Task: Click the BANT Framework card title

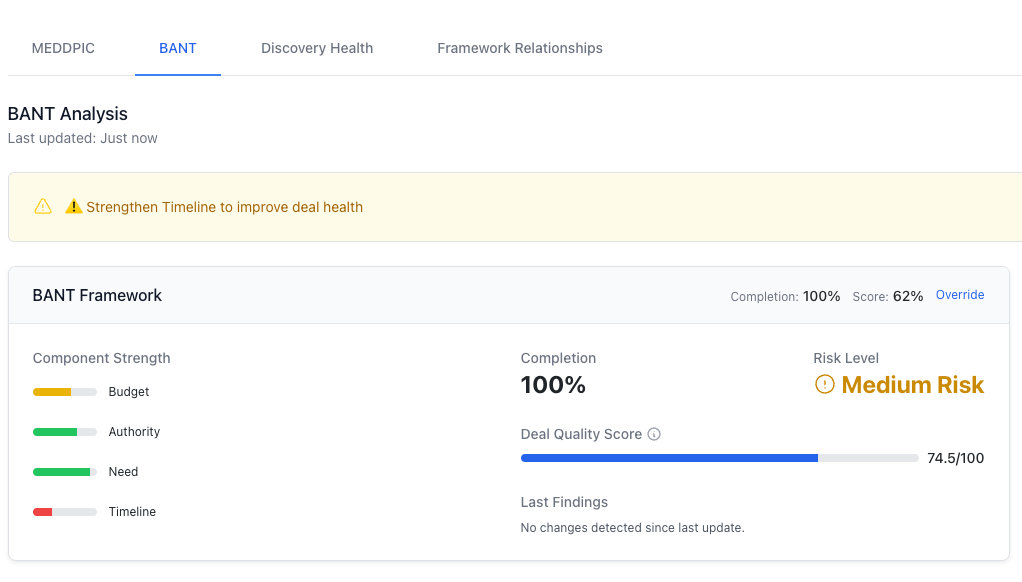Action: 97,295
